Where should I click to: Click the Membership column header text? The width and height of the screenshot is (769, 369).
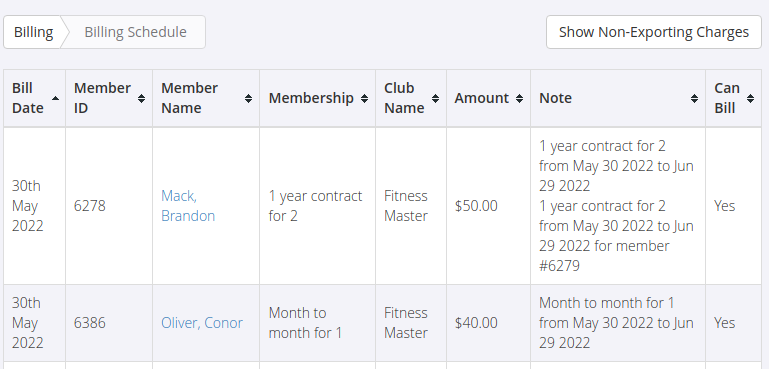(311, 98)
